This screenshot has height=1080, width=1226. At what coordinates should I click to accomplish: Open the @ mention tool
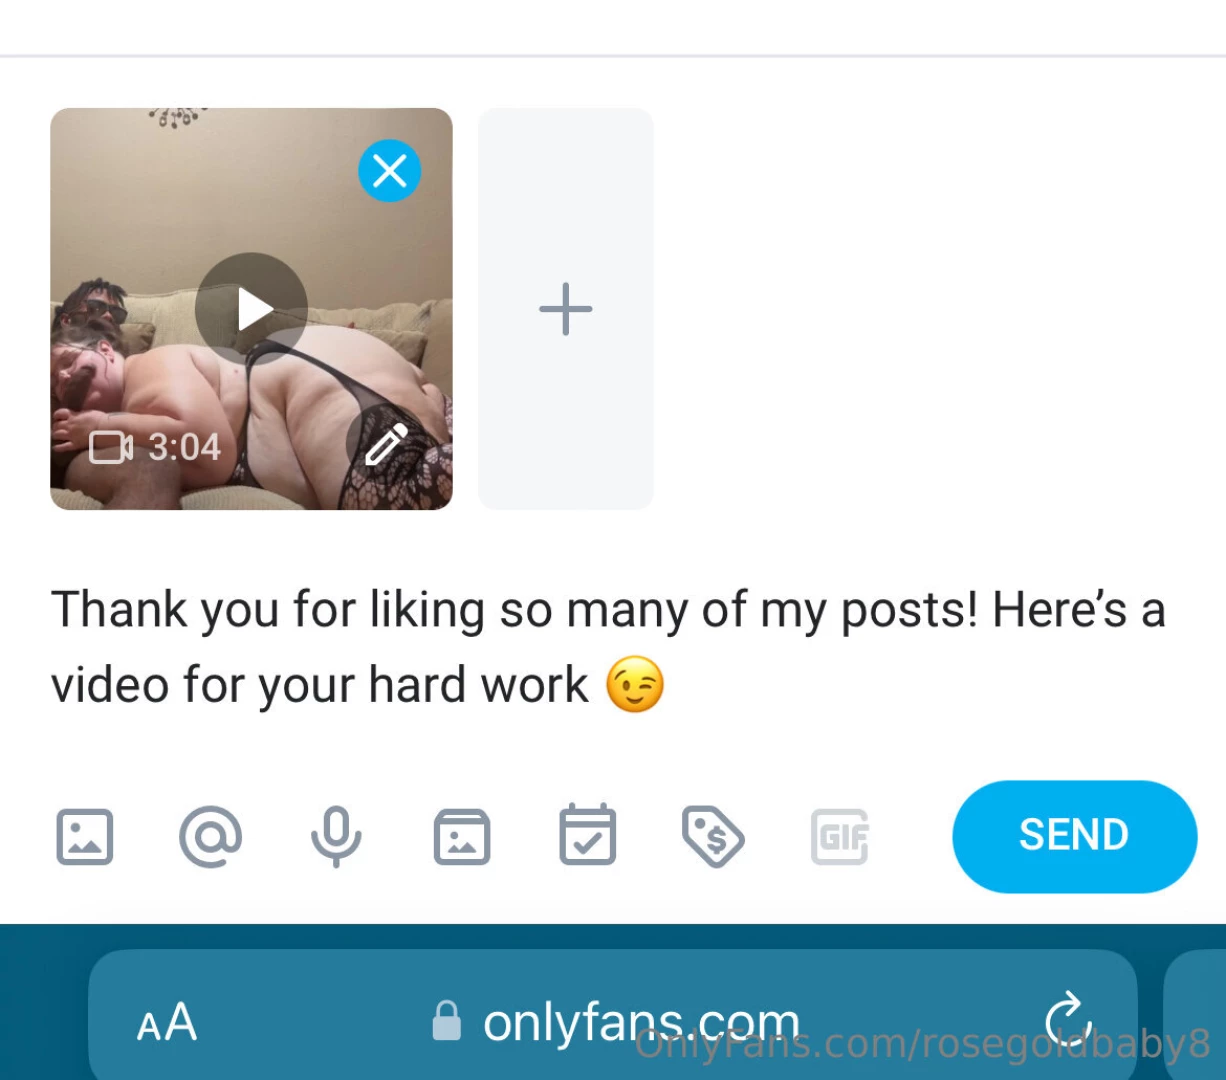click(x=210, y=837)
